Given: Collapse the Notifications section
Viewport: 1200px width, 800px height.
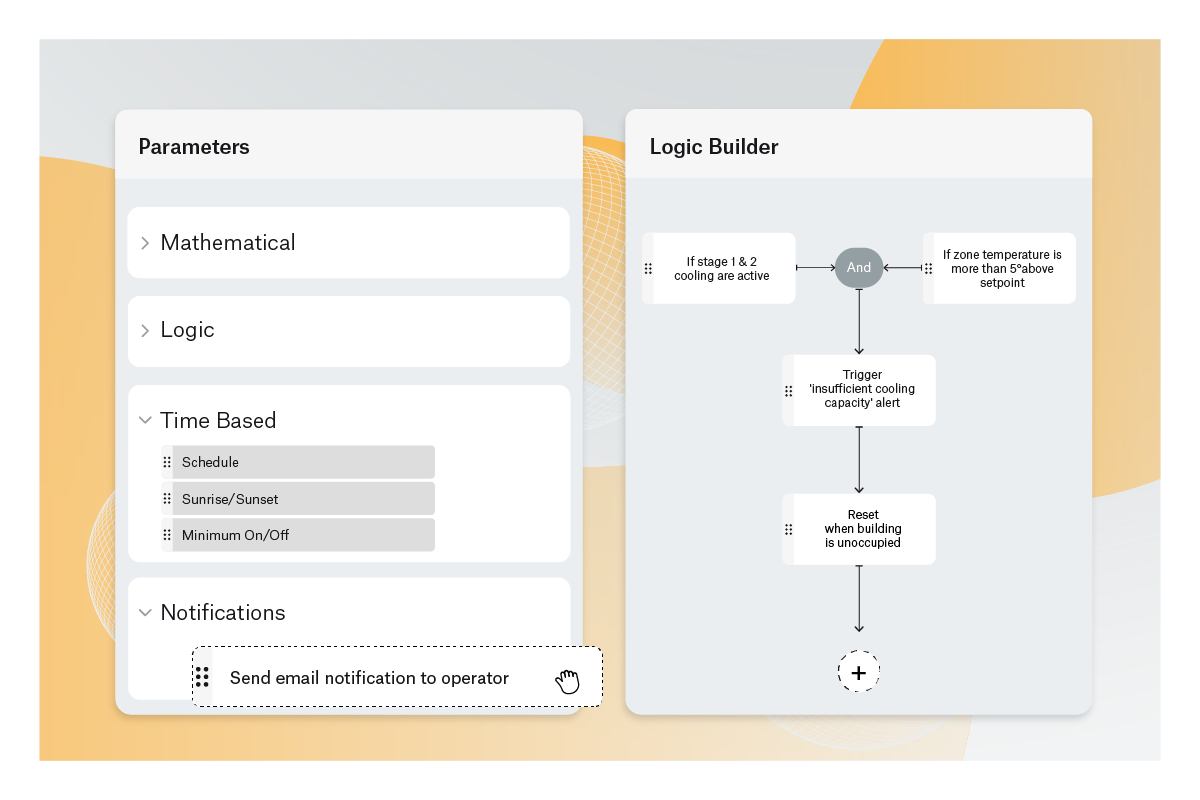Looking at the screenshot, I should click(145, 613).
